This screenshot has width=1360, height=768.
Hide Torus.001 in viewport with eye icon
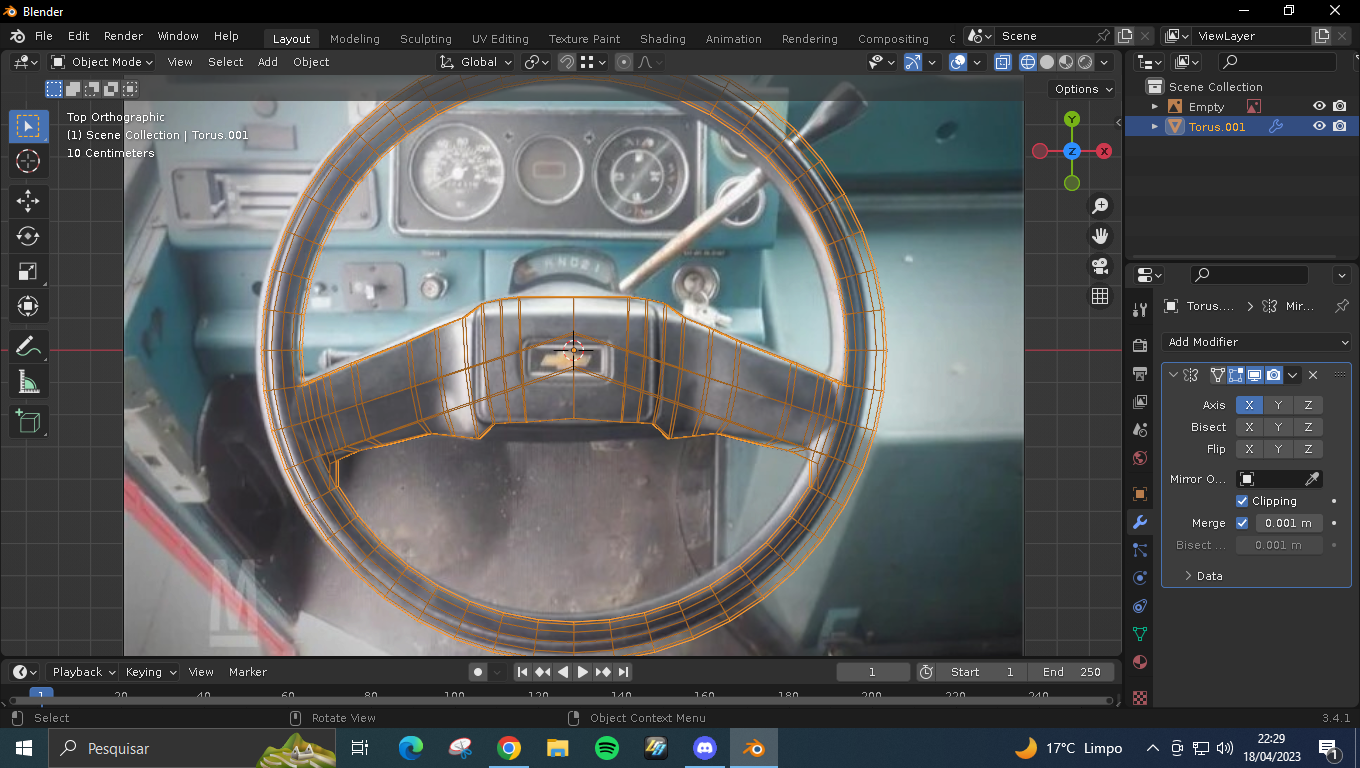coord(1319,127)
